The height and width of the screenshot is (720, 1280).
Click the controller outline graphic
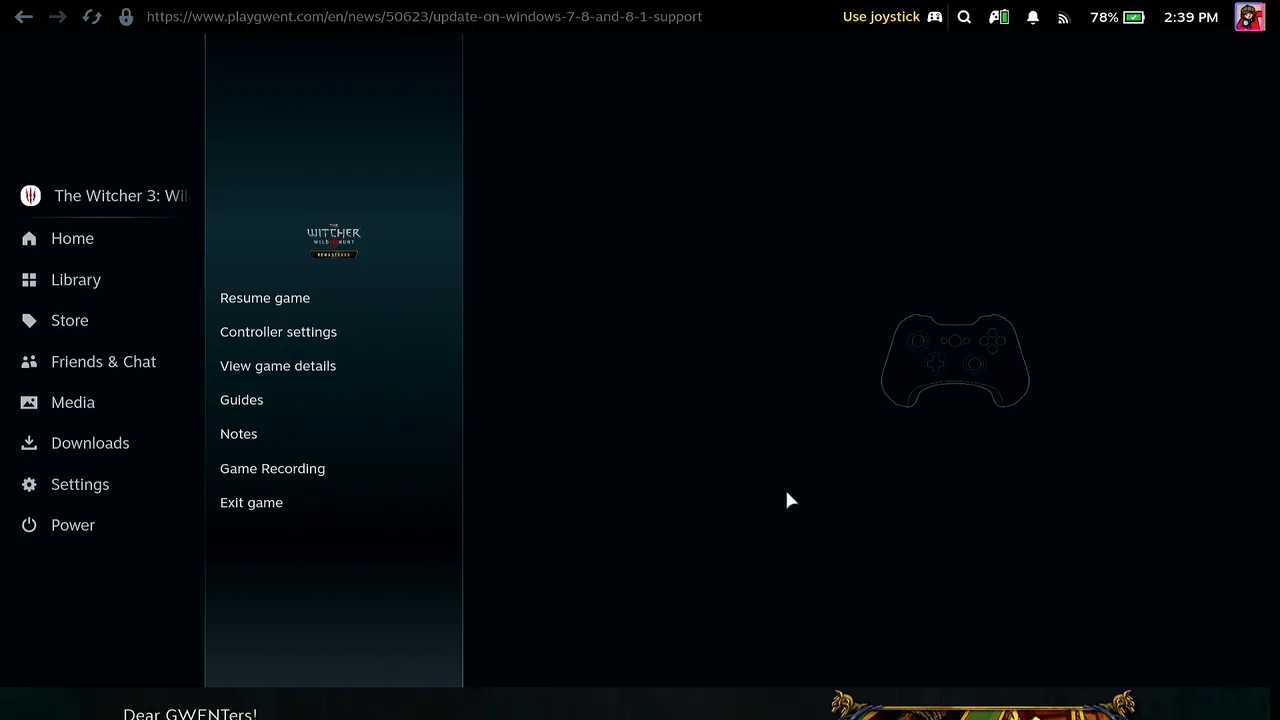(x=955, y=361)
